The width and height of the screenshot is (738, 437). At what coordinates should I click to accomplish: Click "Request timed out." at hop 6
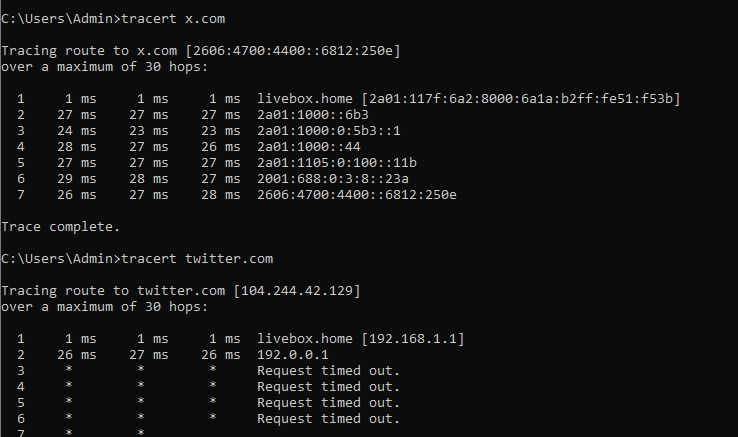[328, 418]
